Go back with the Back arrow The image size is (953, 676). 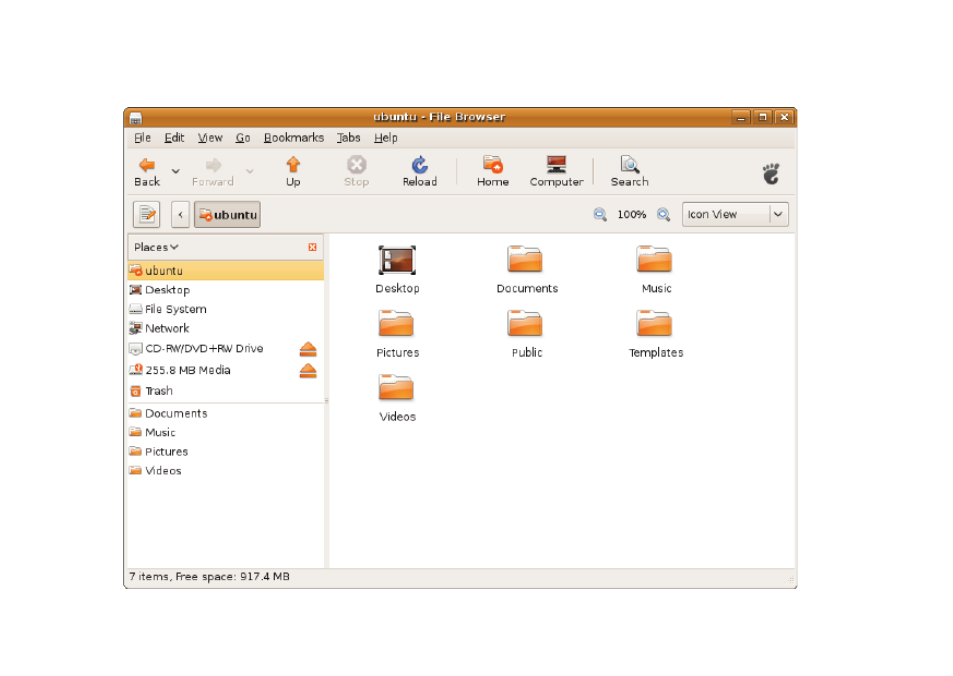click(146, 172)
